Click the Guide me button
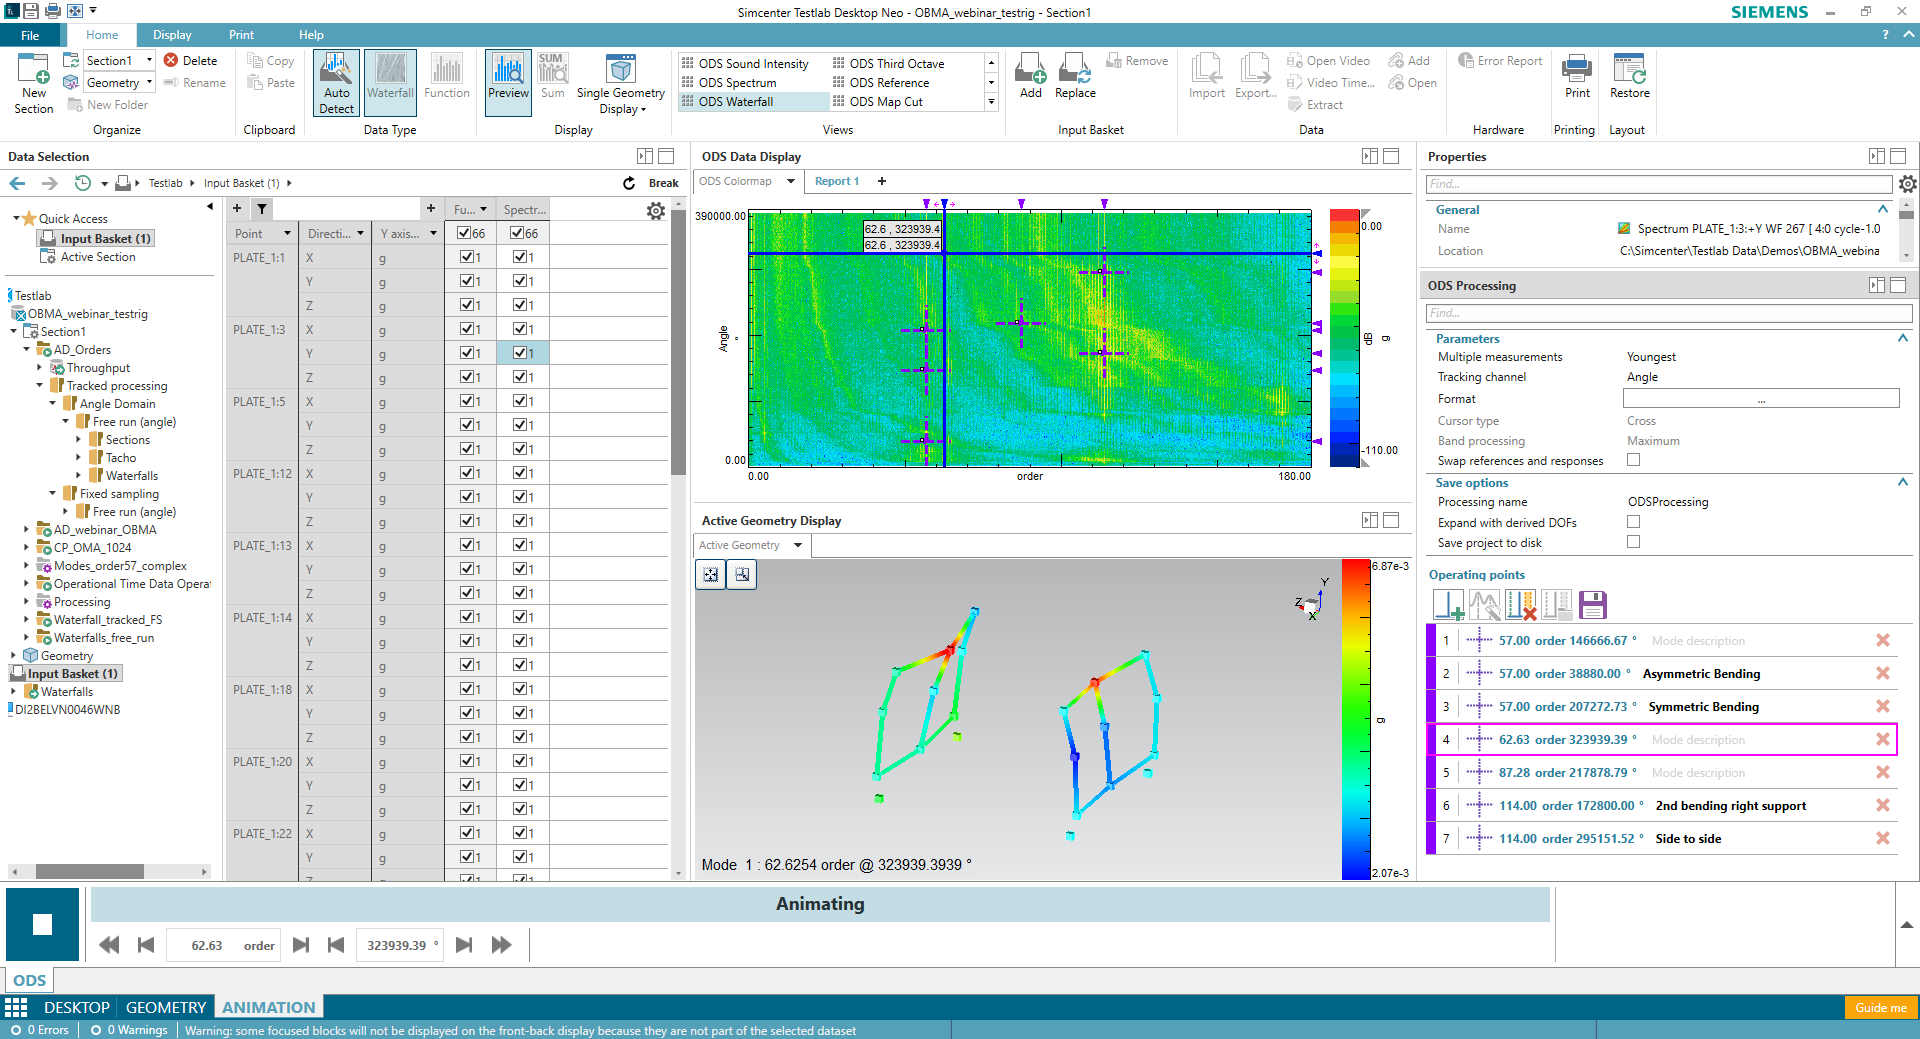This screenshot has width=1920, height=1039. tap(1880, 1007)
